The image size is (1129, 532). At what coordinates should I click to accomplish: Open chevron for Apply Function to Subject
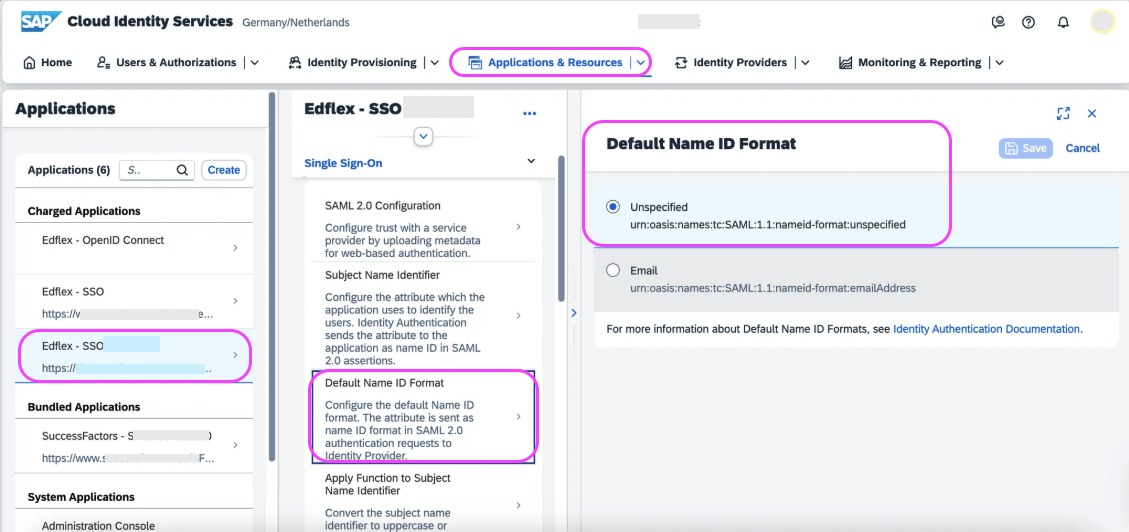pos(518,506)
